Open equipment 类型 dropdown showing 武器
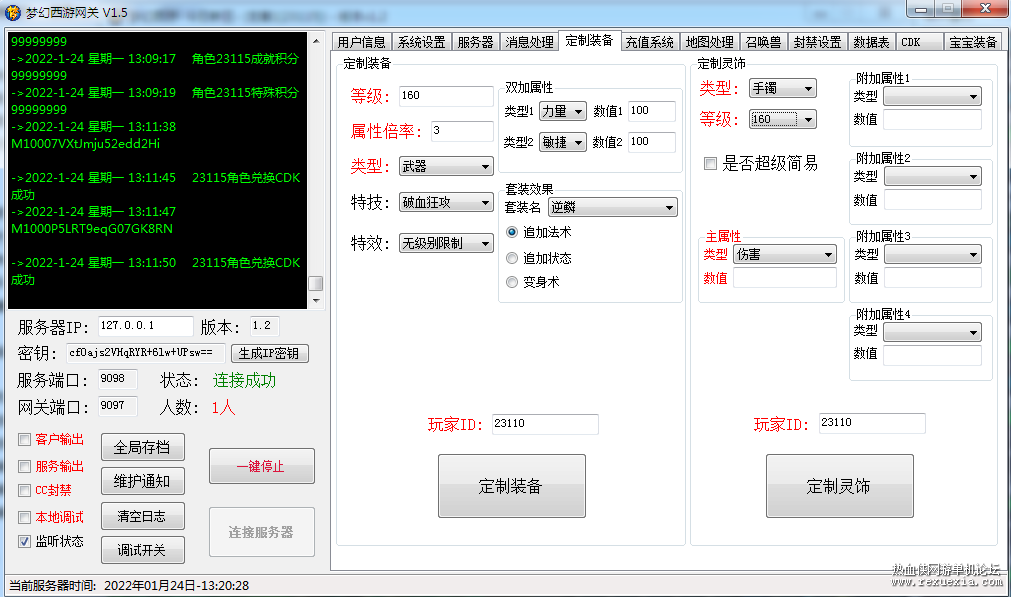The image size is (1011, 597). [x=446, y=166]
